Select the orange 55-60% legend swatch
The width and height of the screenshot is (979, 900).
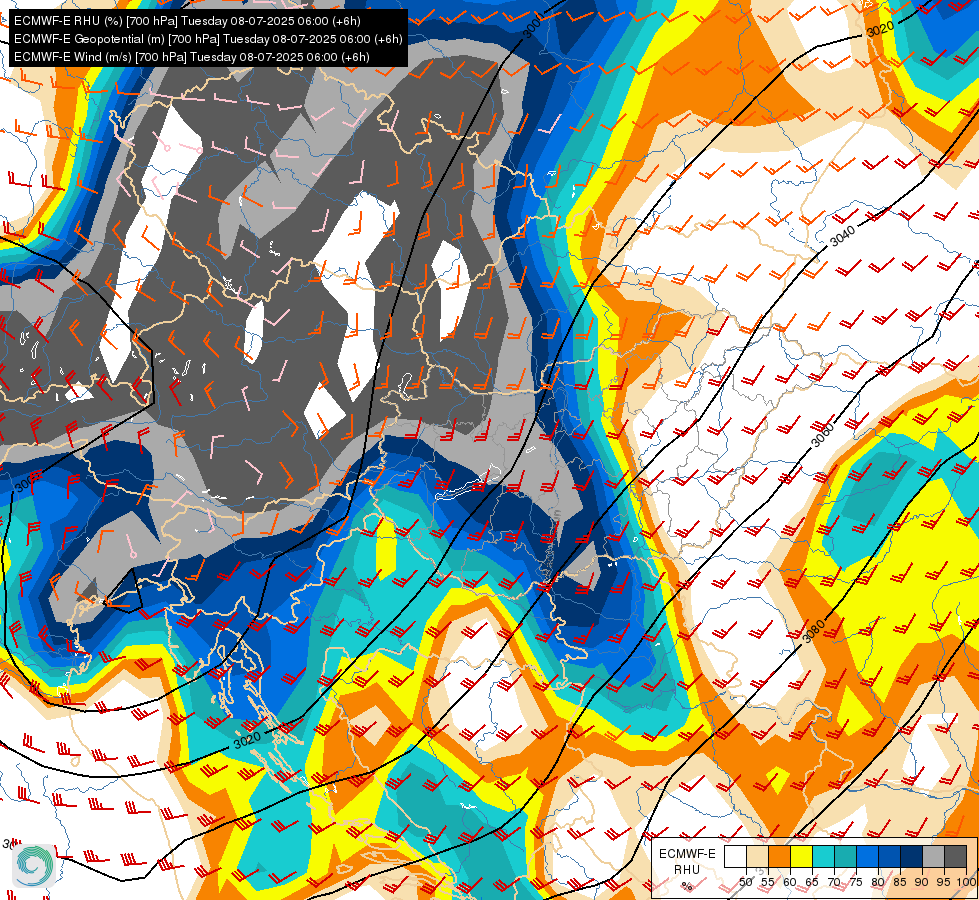tap(779, 856)
